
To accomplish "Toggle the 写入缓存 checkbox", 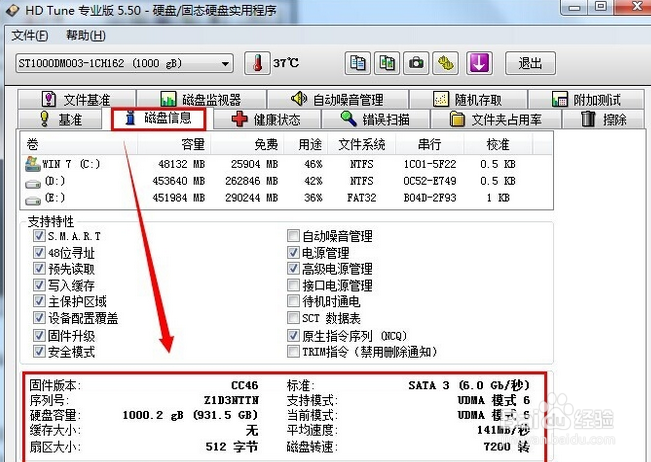I will coord(39,285).
